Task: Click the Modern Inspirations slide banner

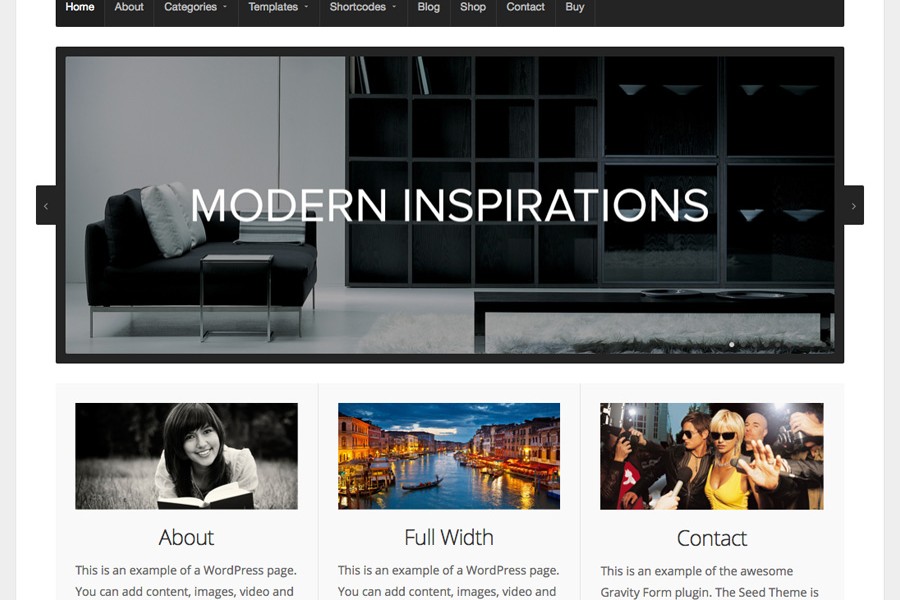Action: 450,205
